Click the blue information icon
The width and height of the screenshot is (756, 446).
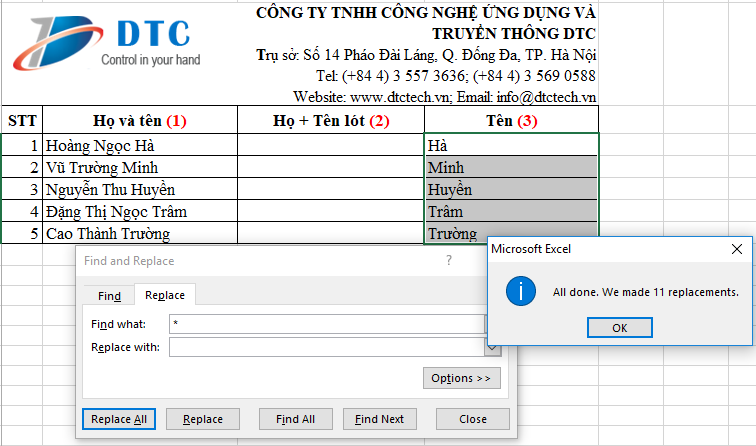coord(520,292)
